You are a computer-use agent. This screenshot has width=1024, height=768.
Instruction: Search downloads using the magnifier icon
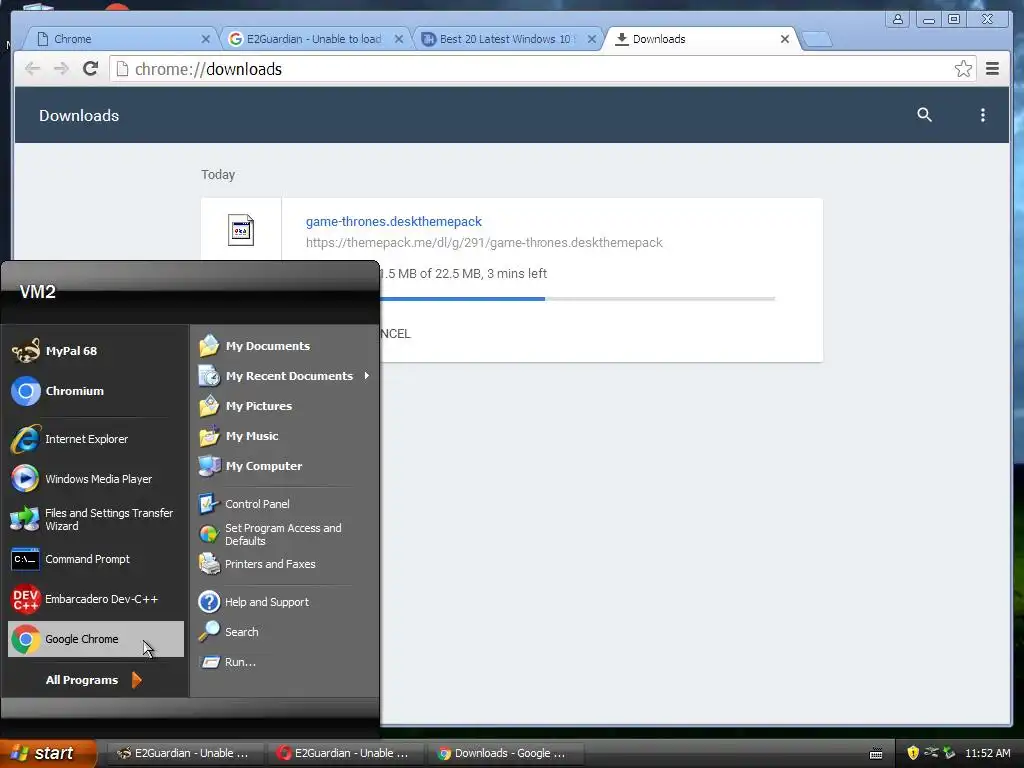point(923,115)
